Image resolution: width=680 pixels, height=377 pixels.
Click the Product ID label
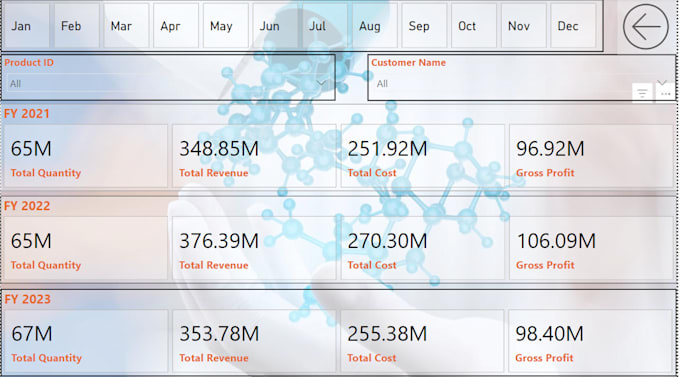click(x=29, y=62)
